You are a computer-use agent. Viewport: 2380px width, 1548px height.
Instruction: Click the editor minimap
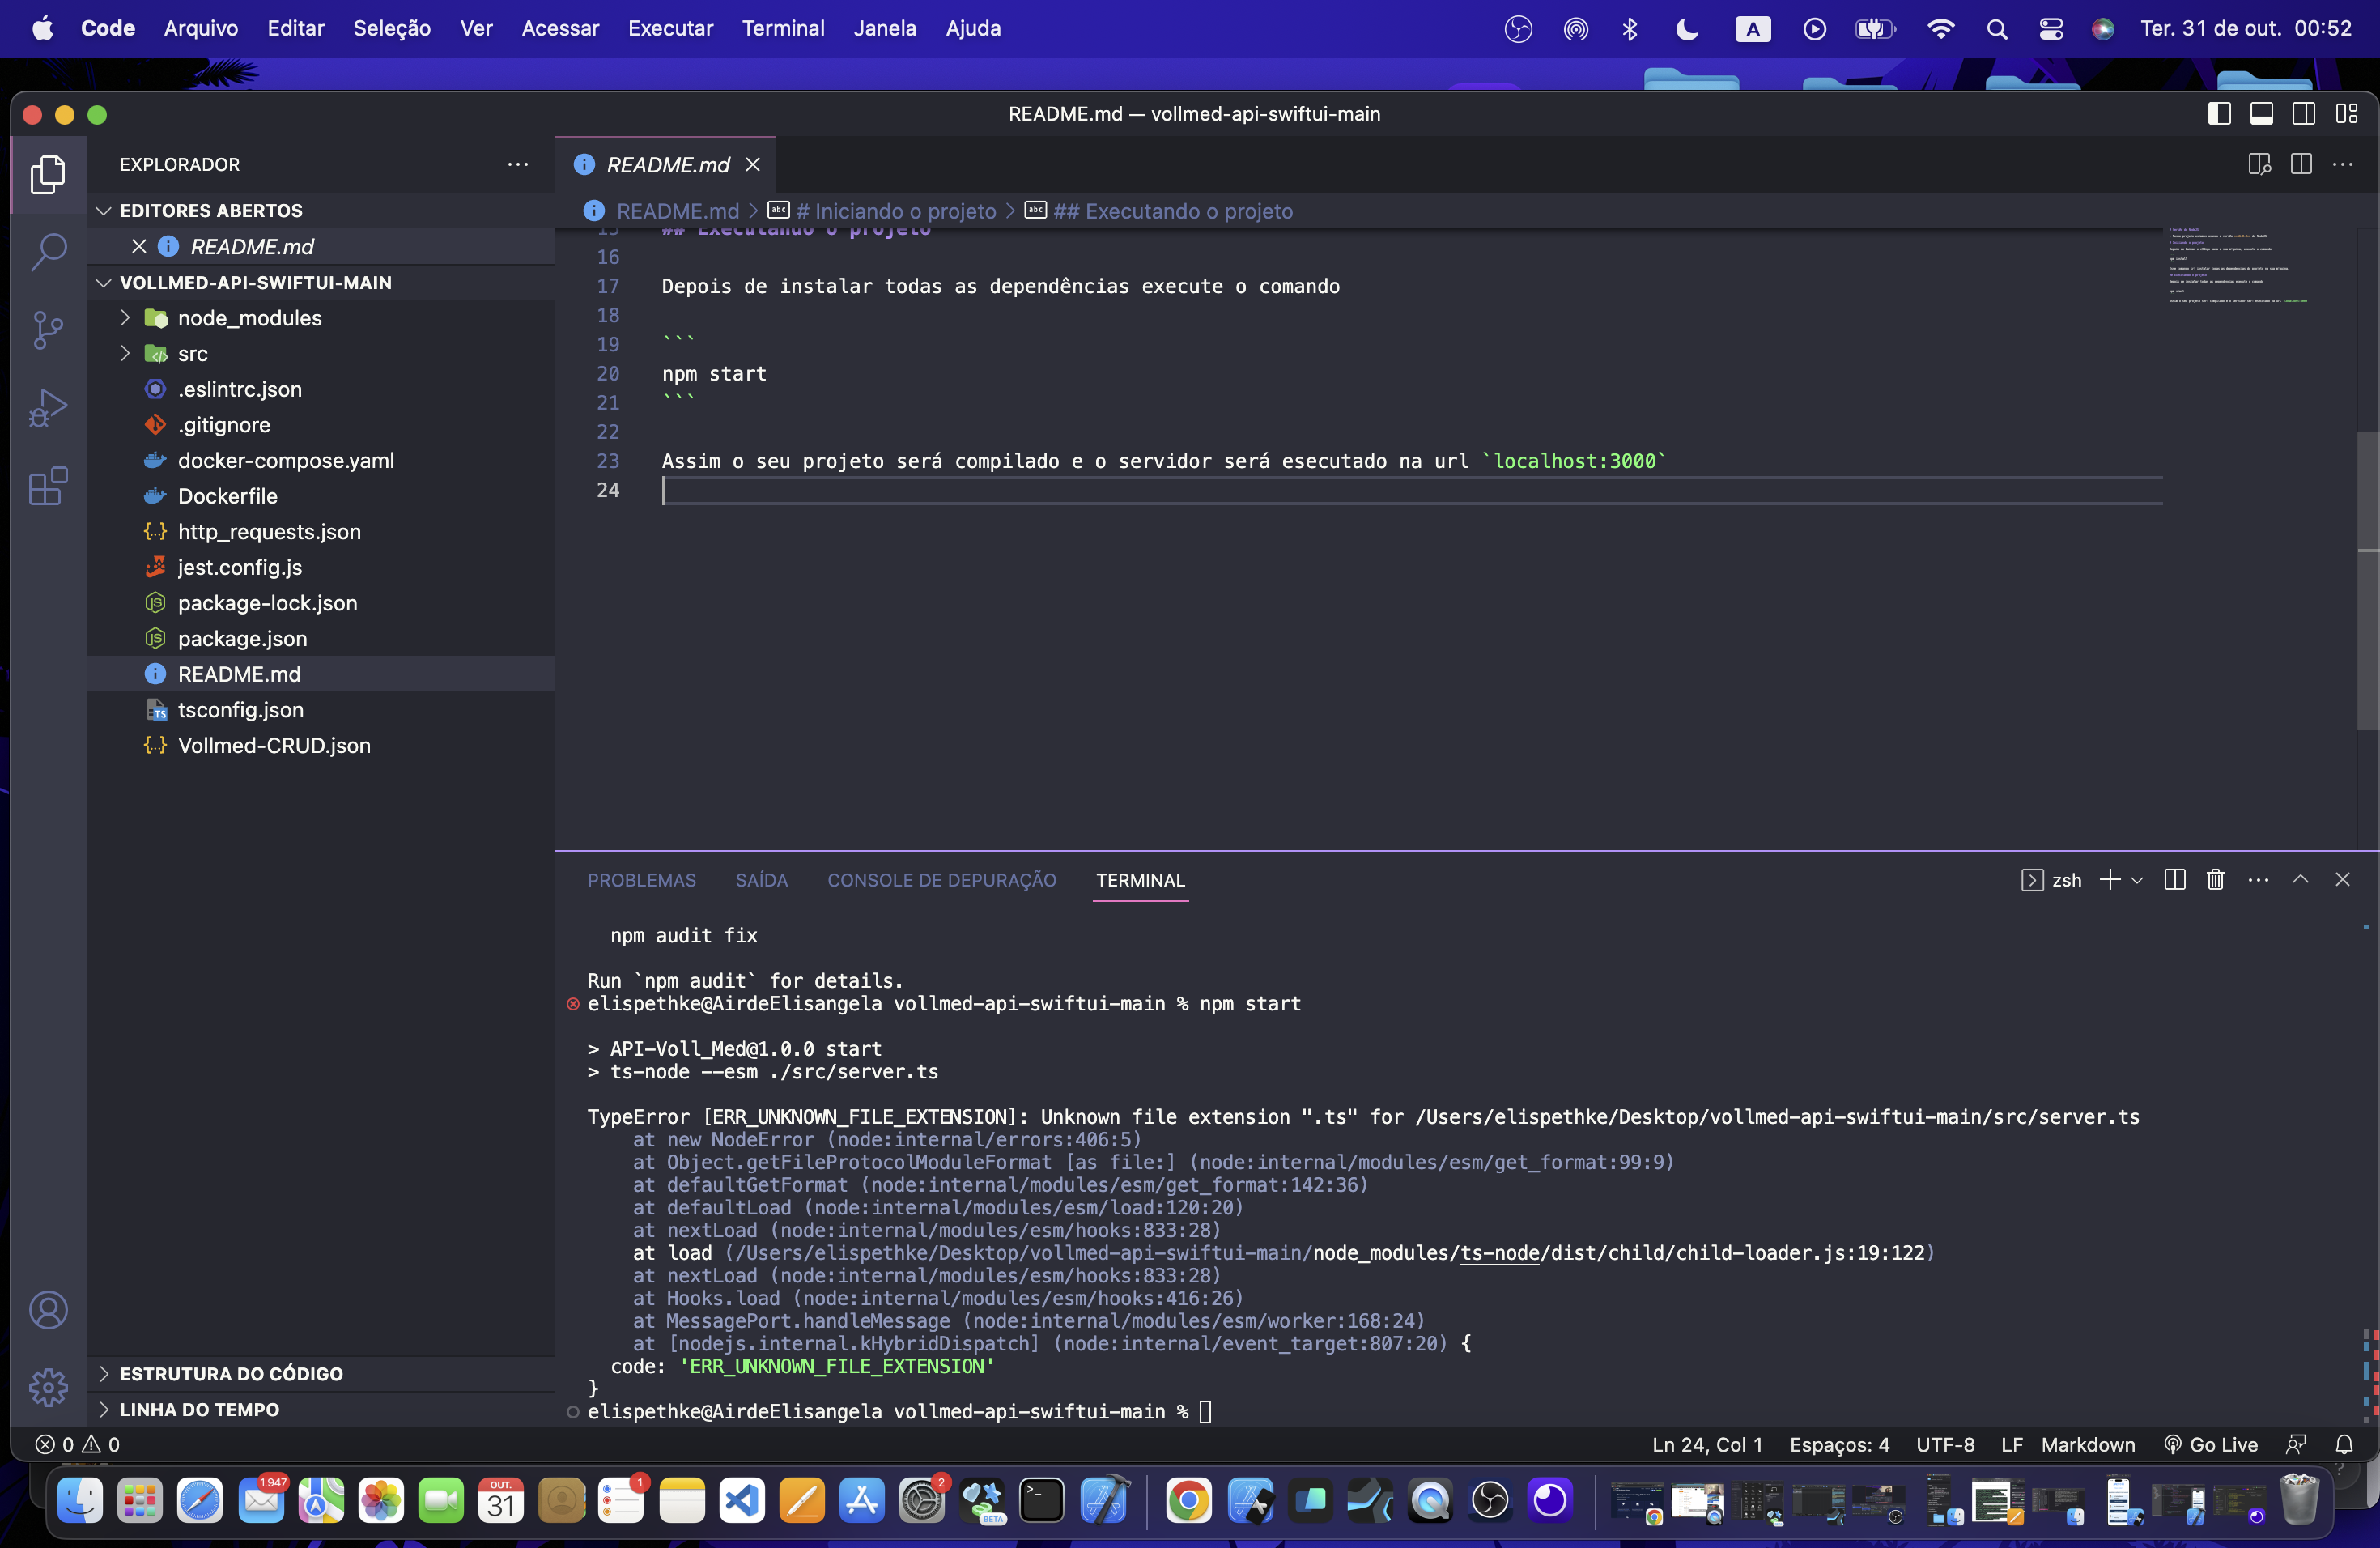[2238, 265]
